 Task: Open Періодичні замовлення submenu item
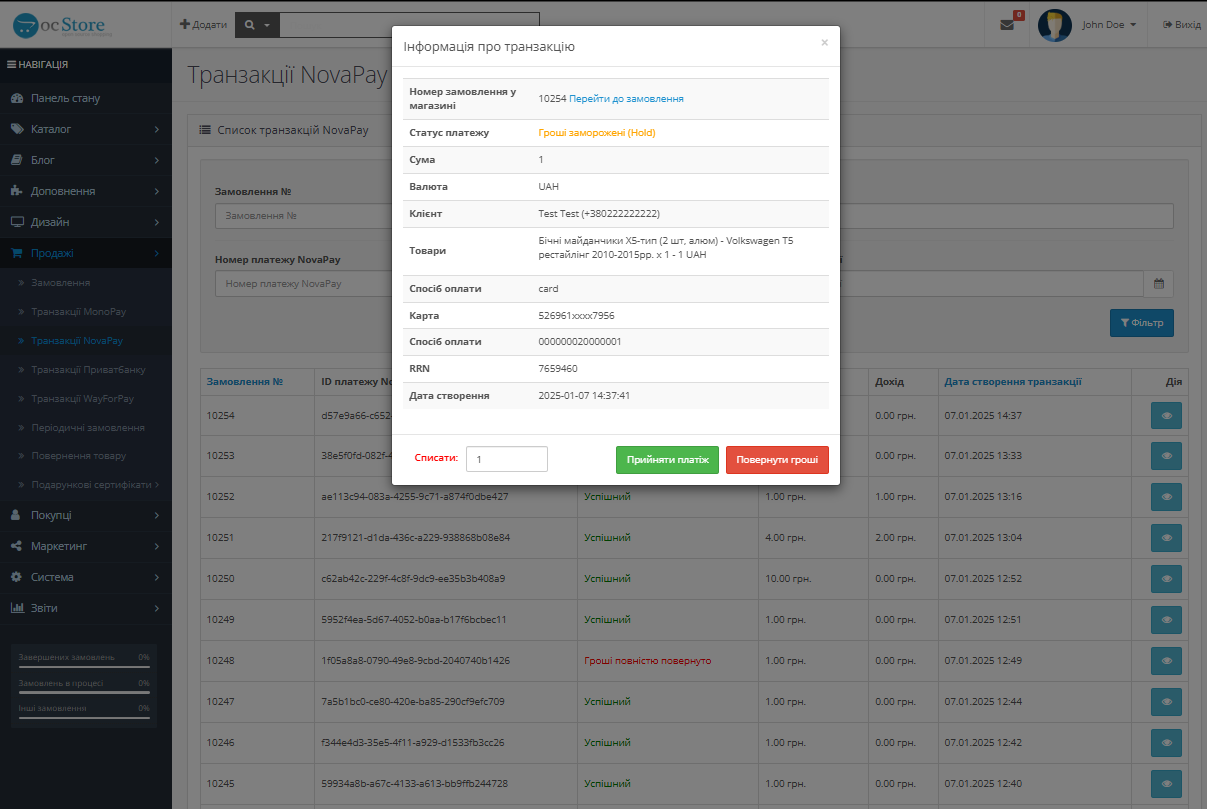pos(86,427)
